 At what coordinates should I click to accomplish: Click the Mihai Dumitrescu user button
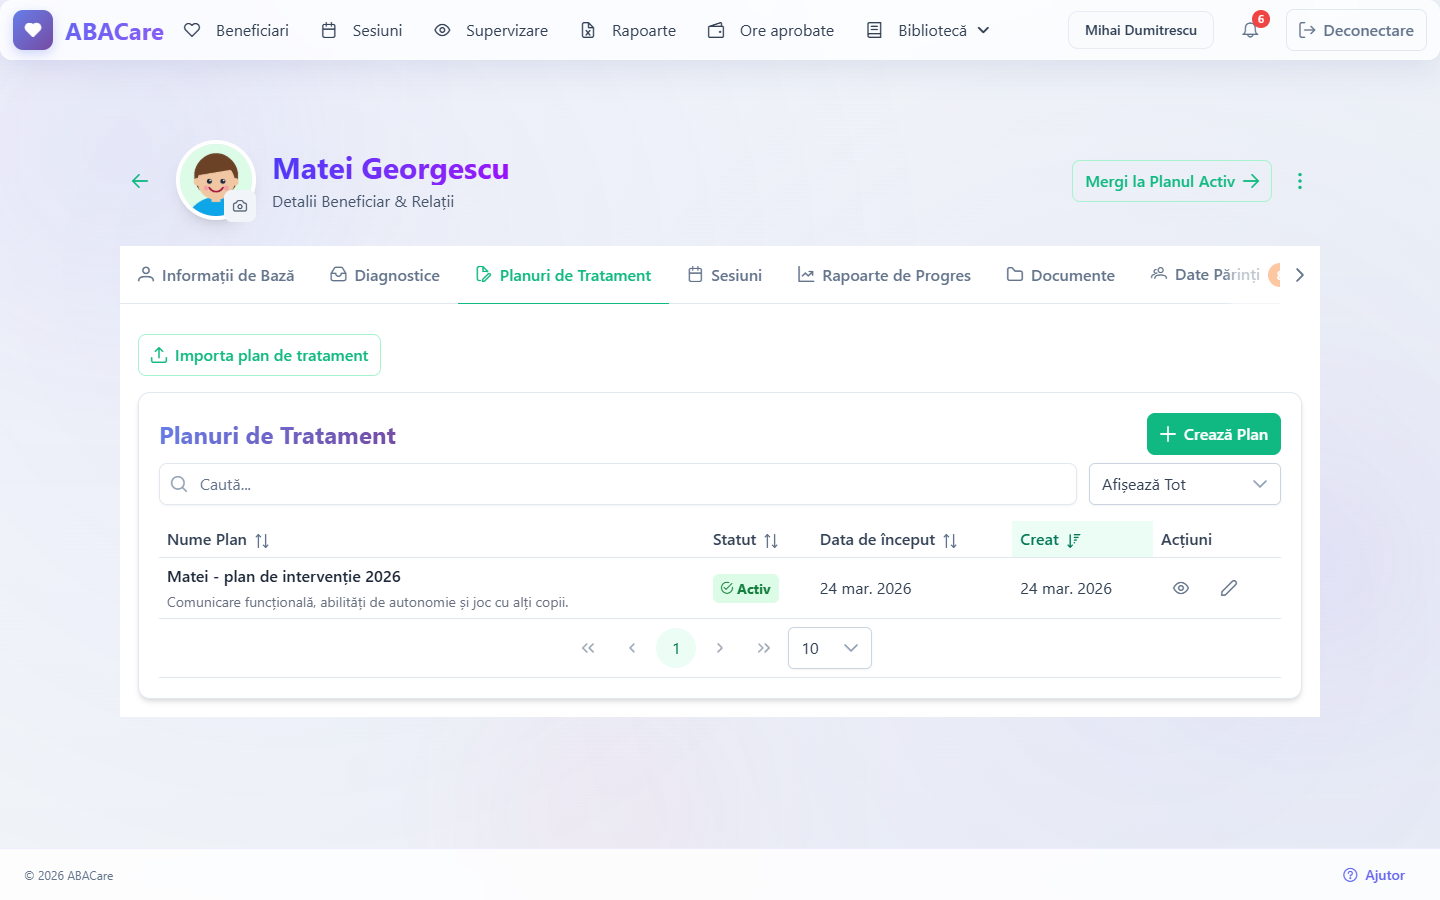tap(1141, 30)
